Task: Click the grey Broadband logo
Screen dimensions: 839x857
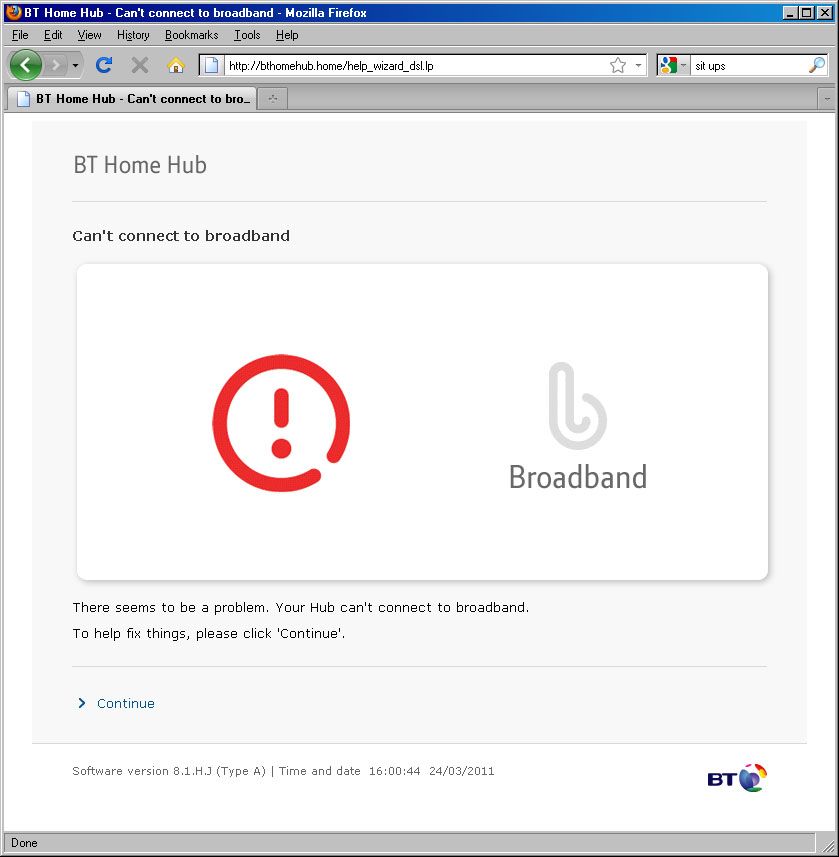Action: coord(578,426)
